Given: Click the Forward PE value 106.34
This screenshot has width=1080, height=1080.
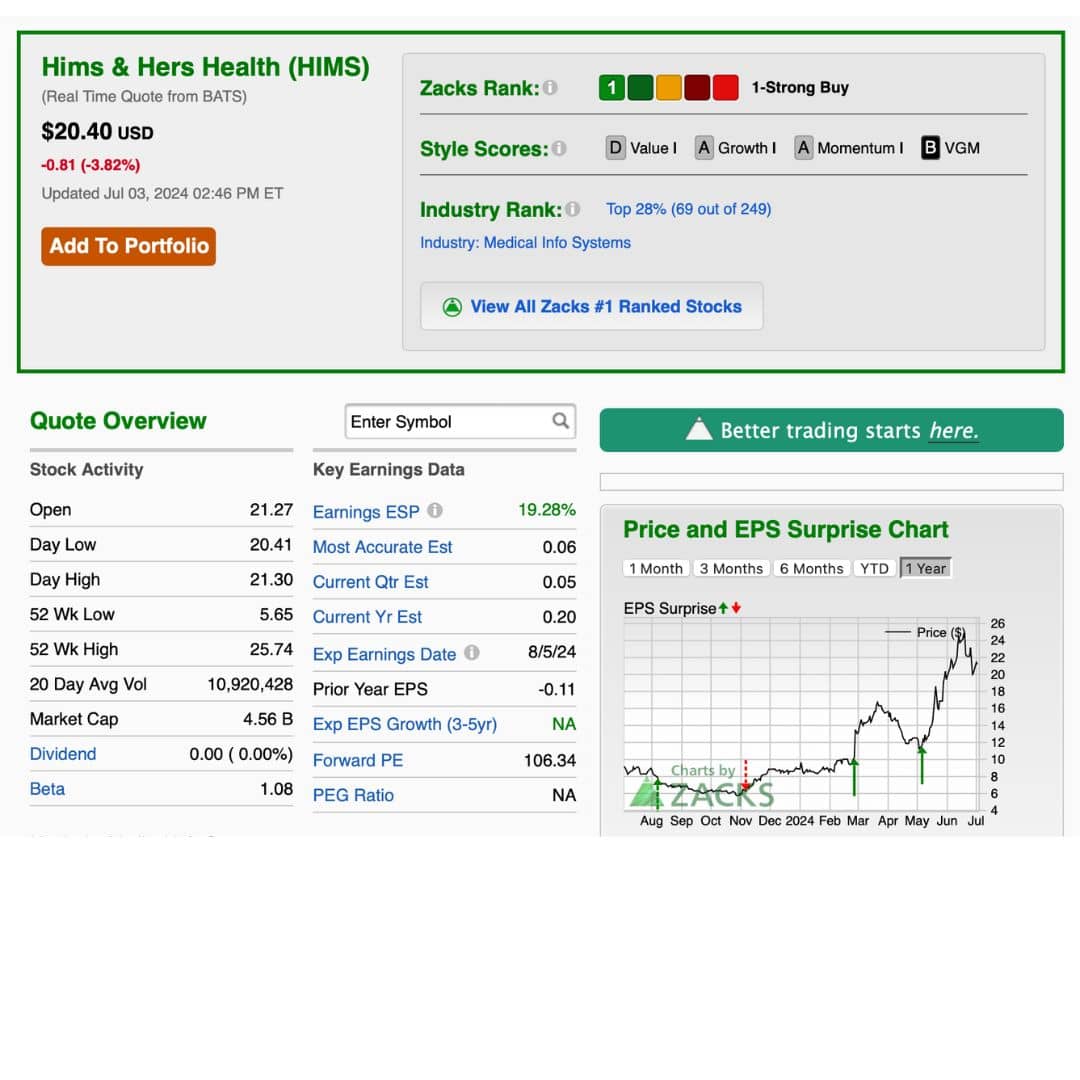Looking at the screenshot, I should pyautogui.click(x=550, y=760).
